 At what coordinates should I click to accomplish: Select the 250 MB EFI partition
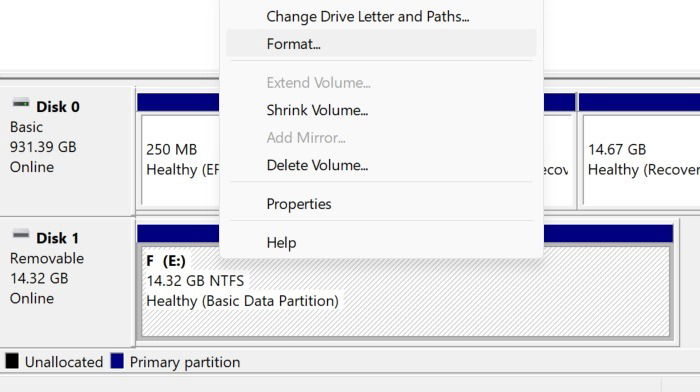[x=180, y=160]
